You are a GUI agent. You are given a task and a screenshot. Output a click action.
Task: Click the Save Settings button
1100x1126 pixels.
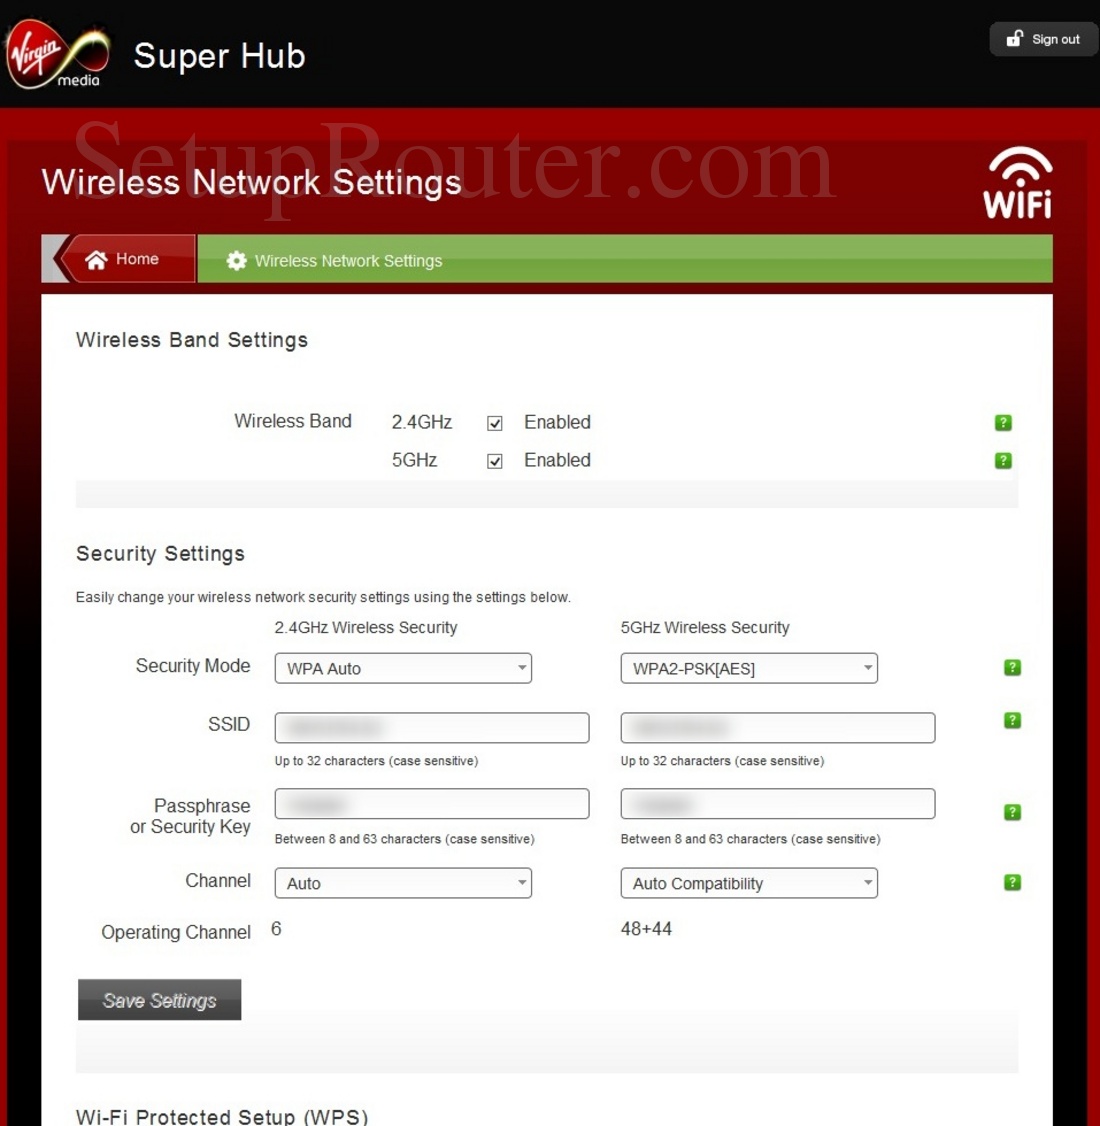point(159,1000)
